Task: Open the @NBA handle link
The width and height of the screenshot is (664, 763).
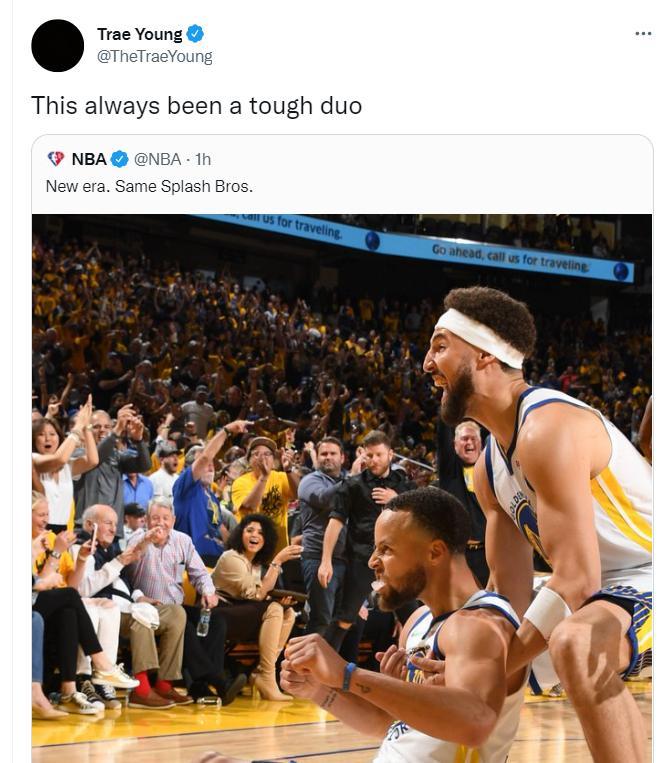Action: pos(157,159)
